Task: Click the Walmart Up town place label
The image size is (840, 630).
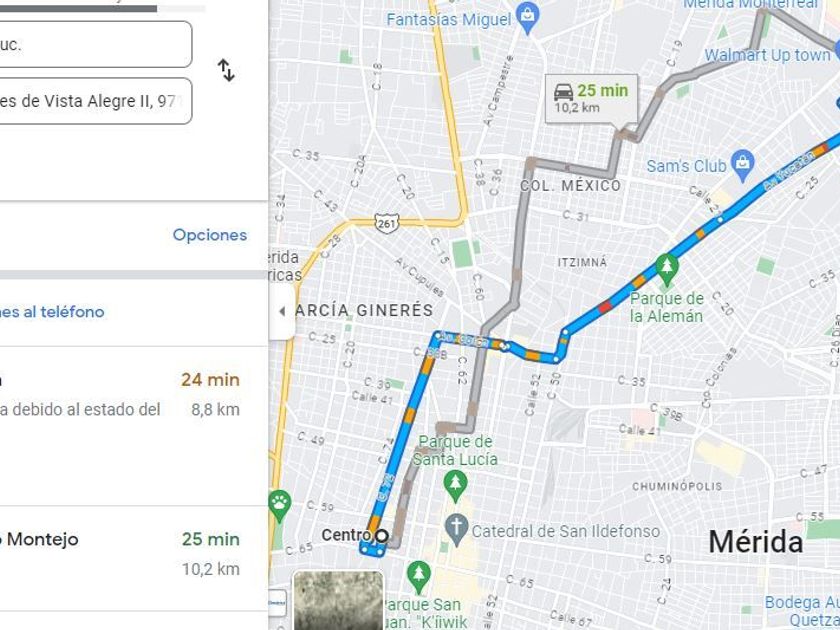Action: tap(767, 55)
